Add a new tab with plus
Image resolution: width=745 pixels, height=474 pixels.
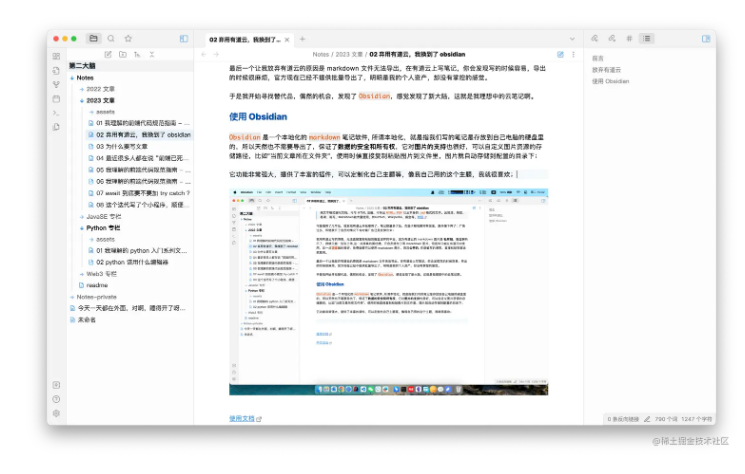303,39
